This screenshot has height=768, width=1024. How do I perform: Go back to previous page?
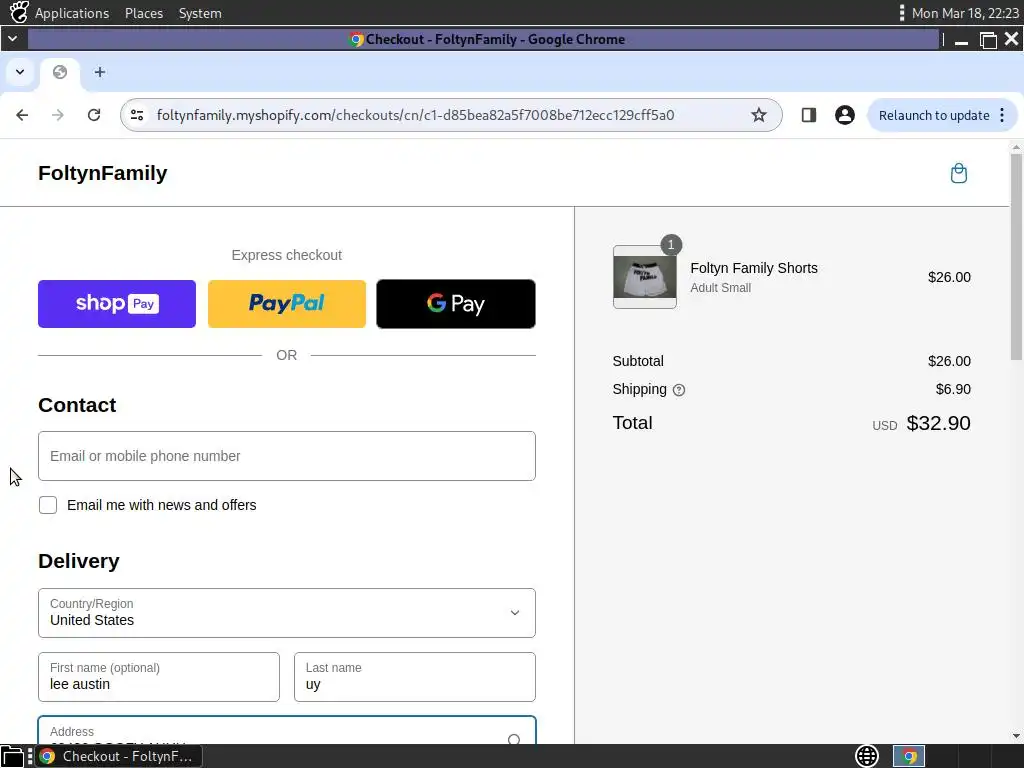pyautogui.click(x=22, y=116)
